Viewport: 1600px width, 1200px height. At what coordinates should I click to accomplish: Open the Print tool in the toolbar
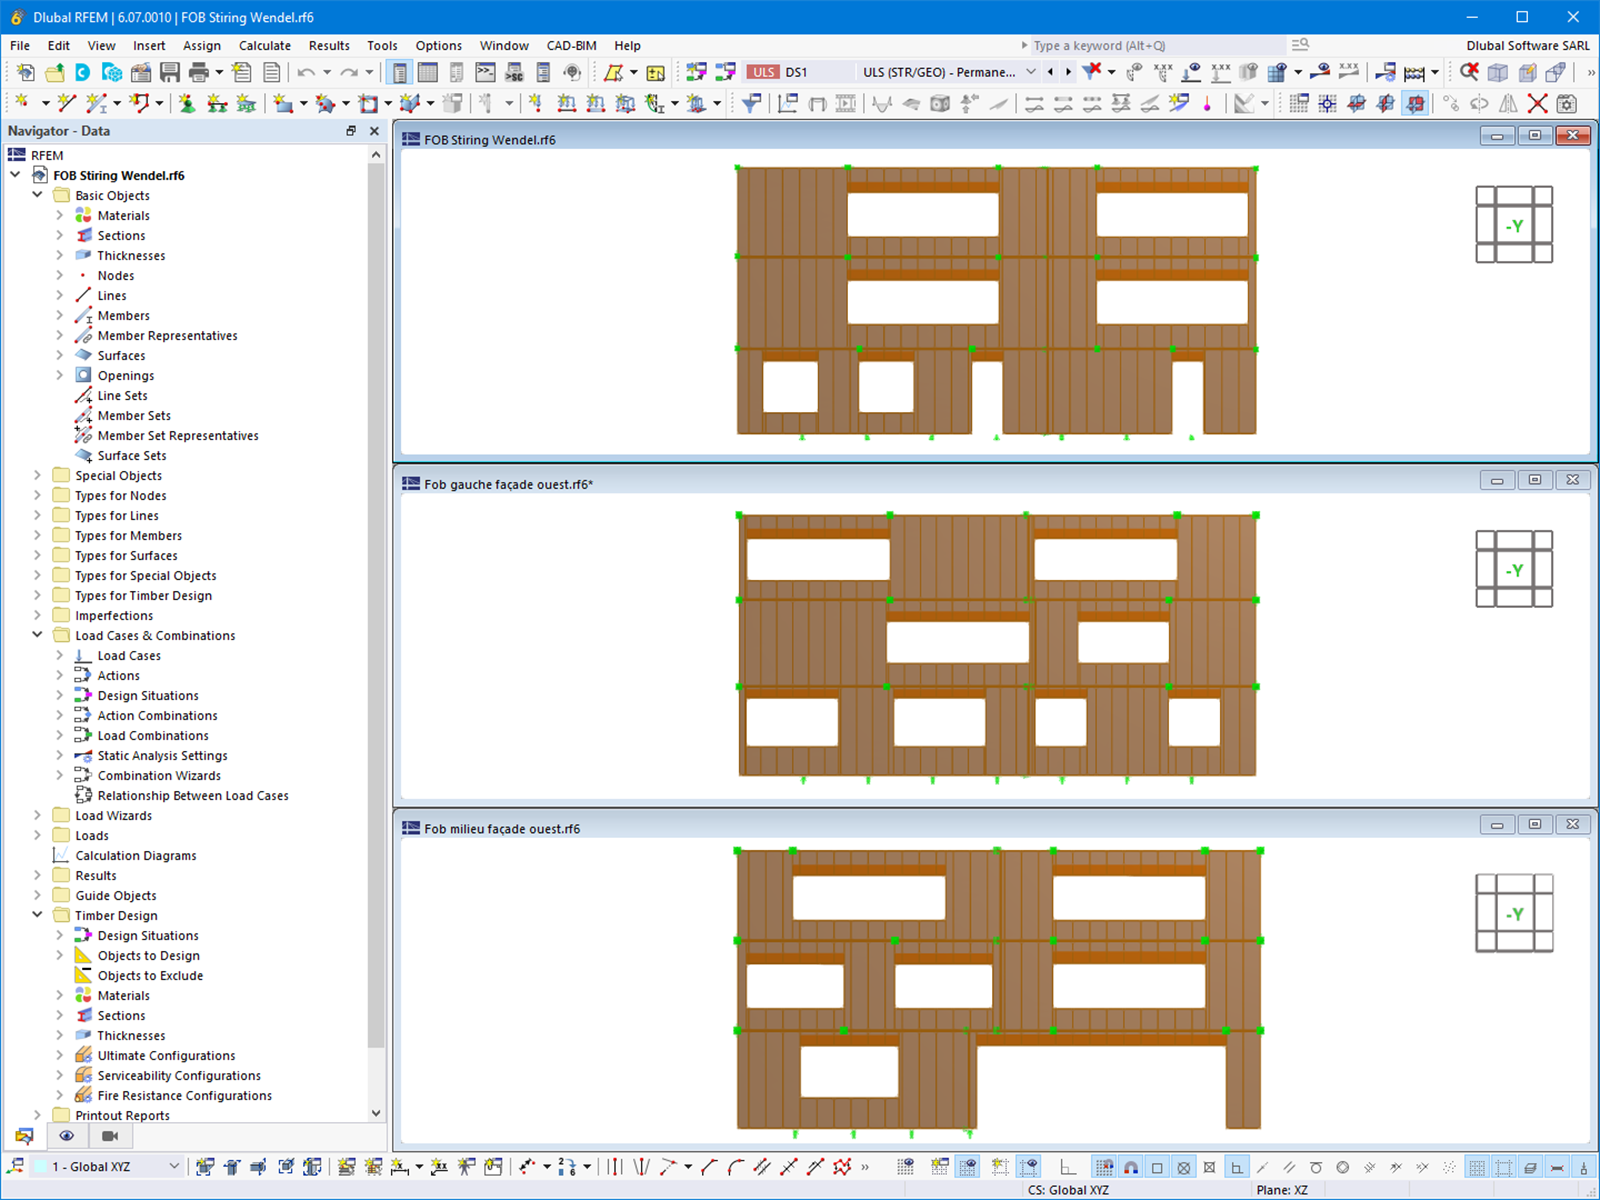199,72
